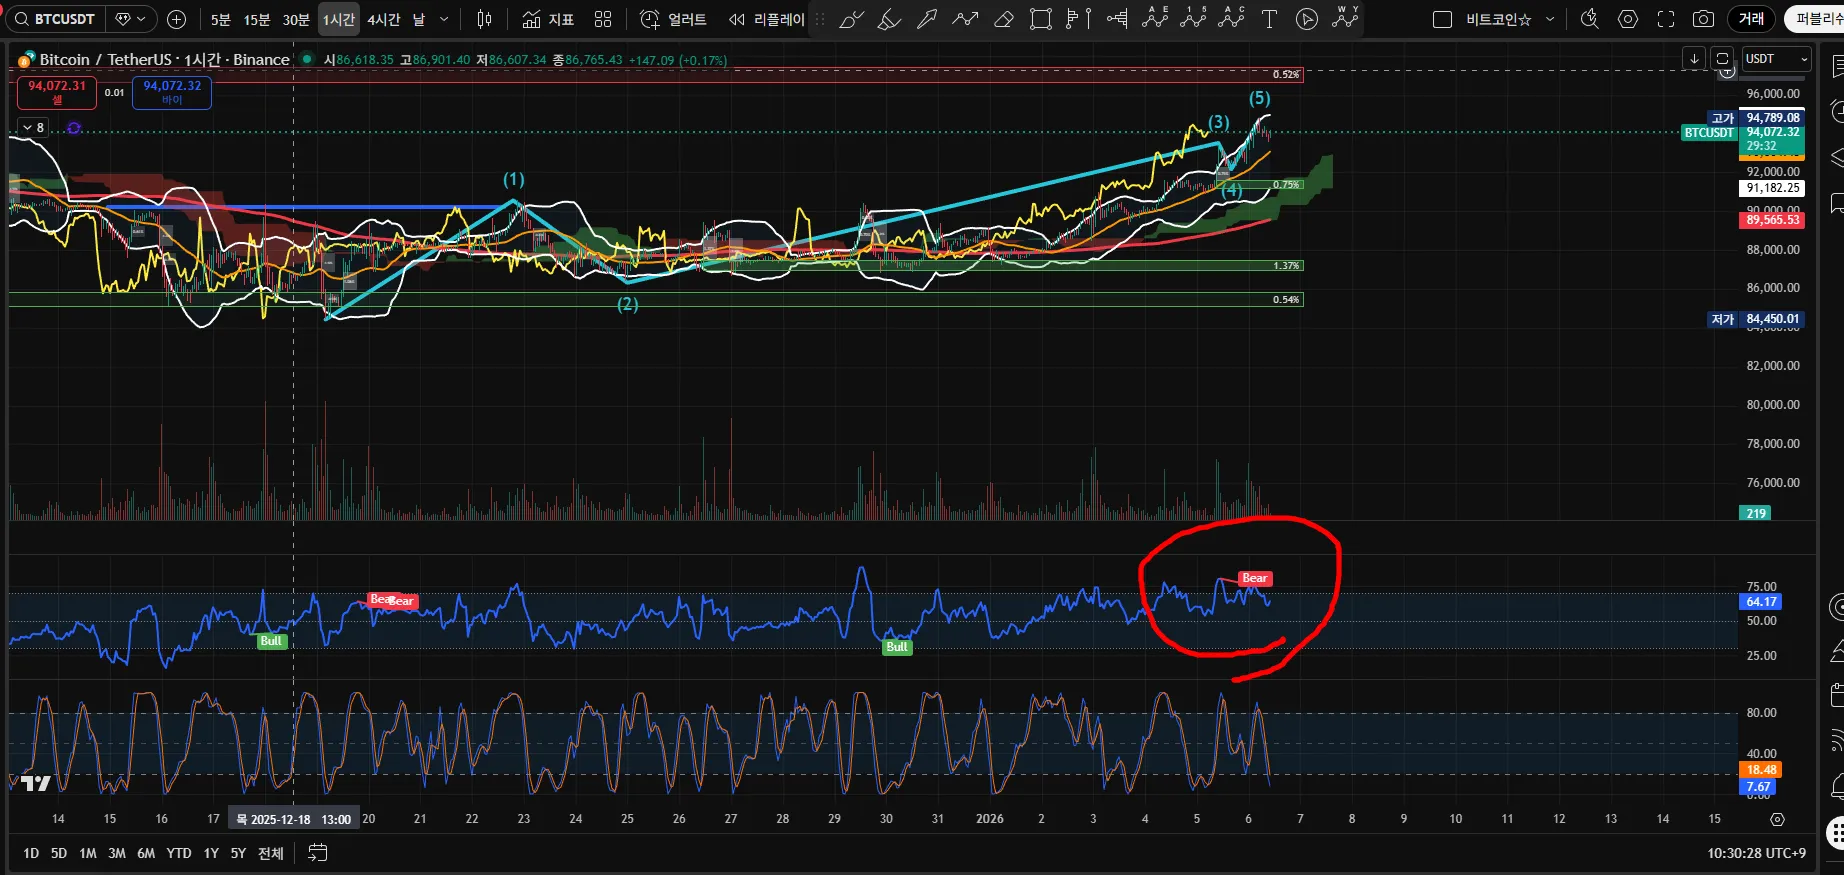Enter fullscreen mode
The height and width of the screenshot is (875, 1844).
point(1666,19)
